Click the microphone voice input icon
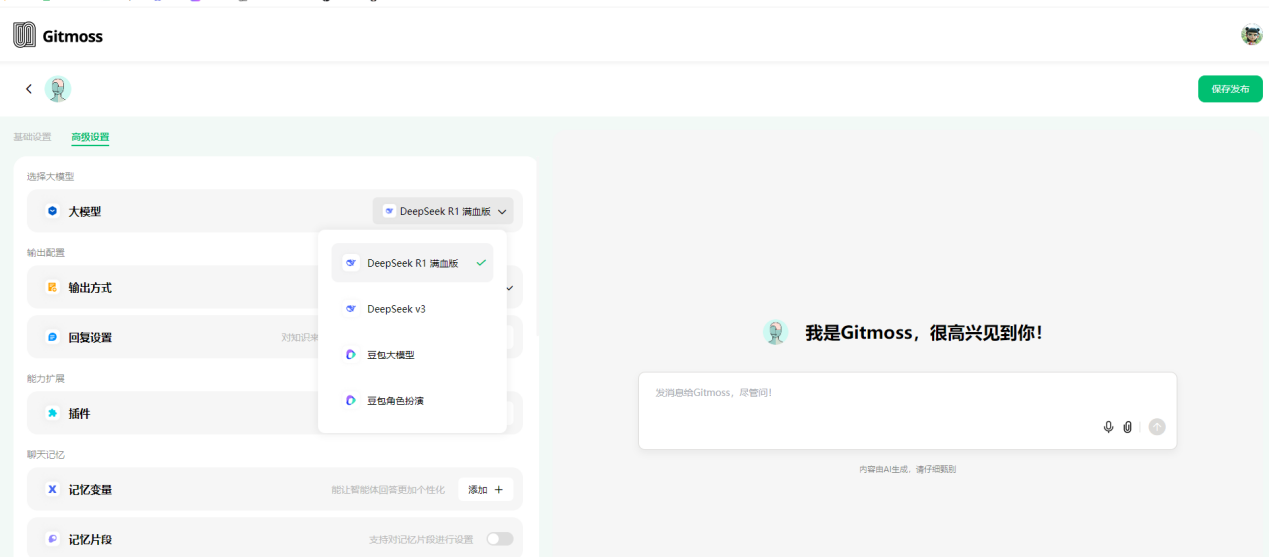1269x557 pixels. point(1108,427)
